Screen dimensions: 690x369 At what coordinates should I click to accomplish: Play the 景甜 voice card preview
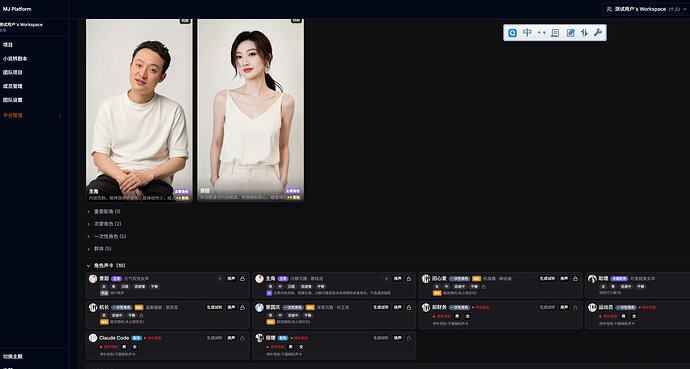220,278
